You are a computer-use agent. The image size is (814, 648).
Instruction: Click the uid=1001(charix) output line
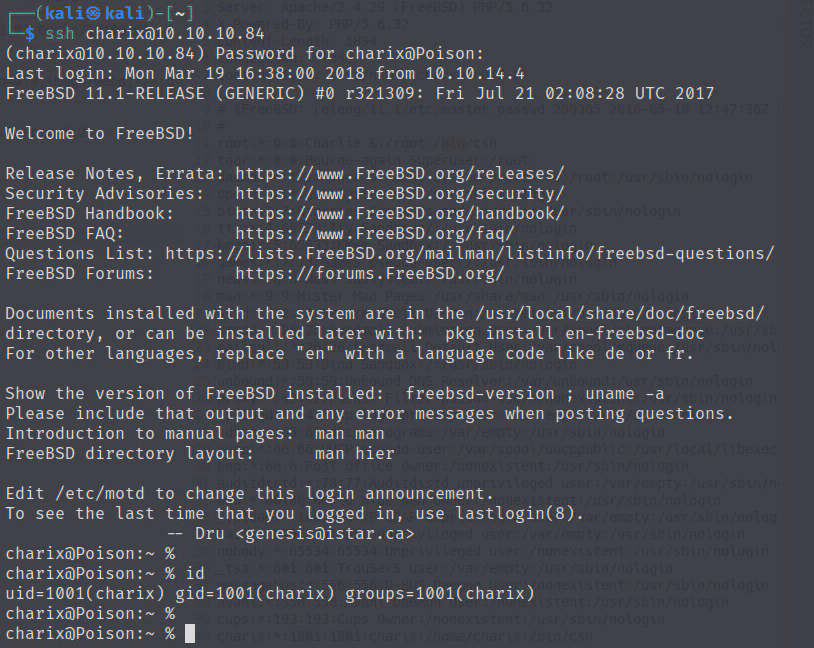pos(270,594)
